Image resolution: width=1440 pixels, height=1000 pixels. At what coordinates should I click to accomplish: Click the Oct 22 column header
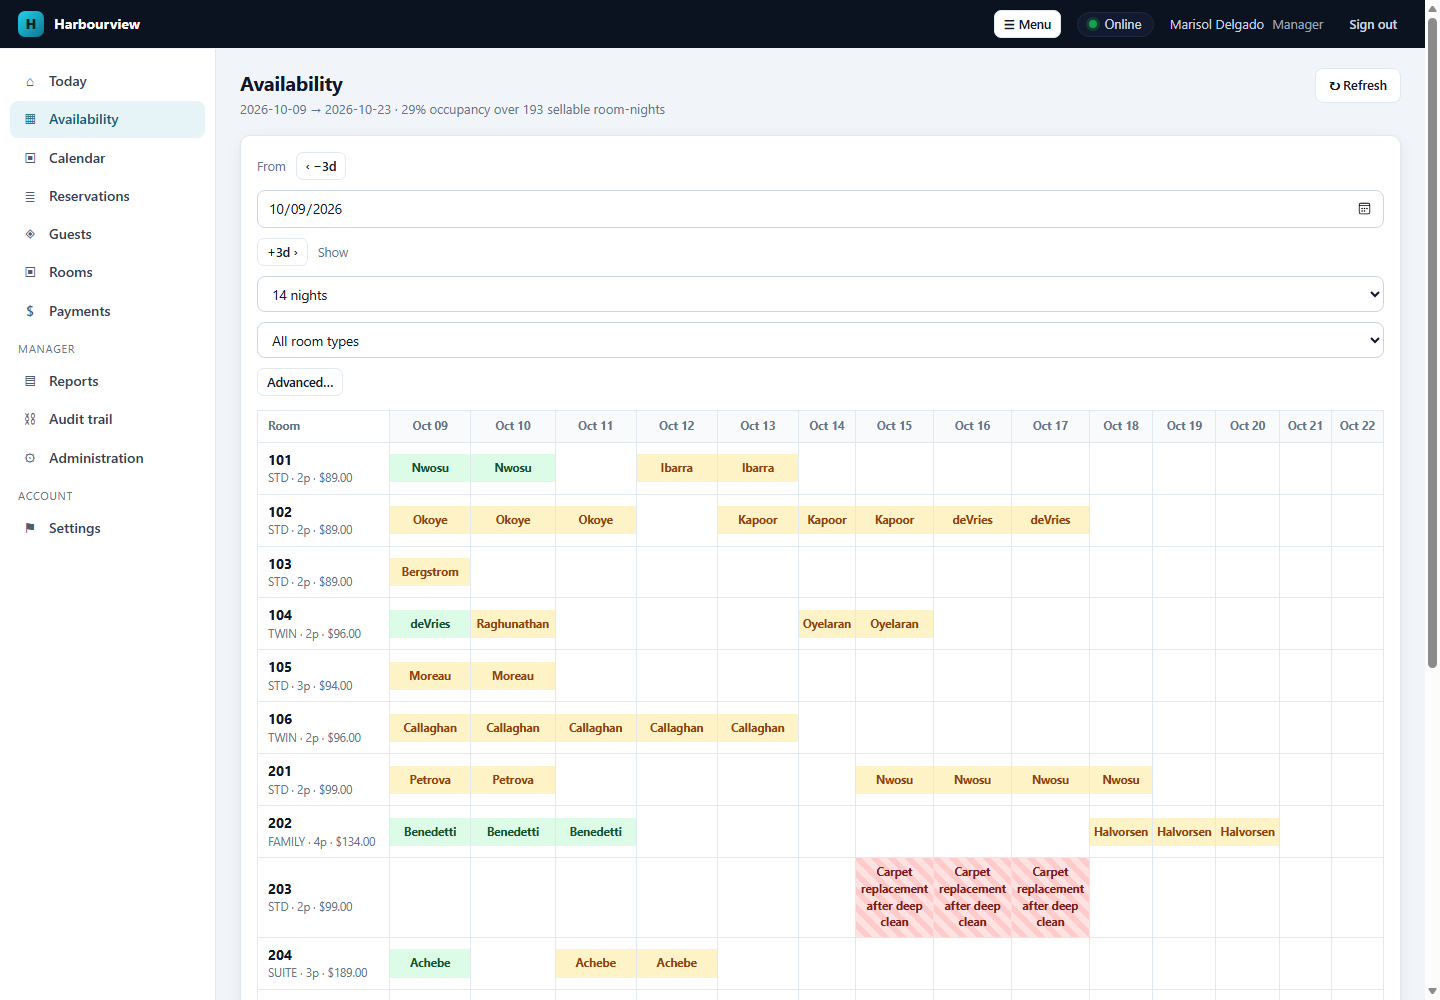pyautogui.click(x=1357, y=426)
